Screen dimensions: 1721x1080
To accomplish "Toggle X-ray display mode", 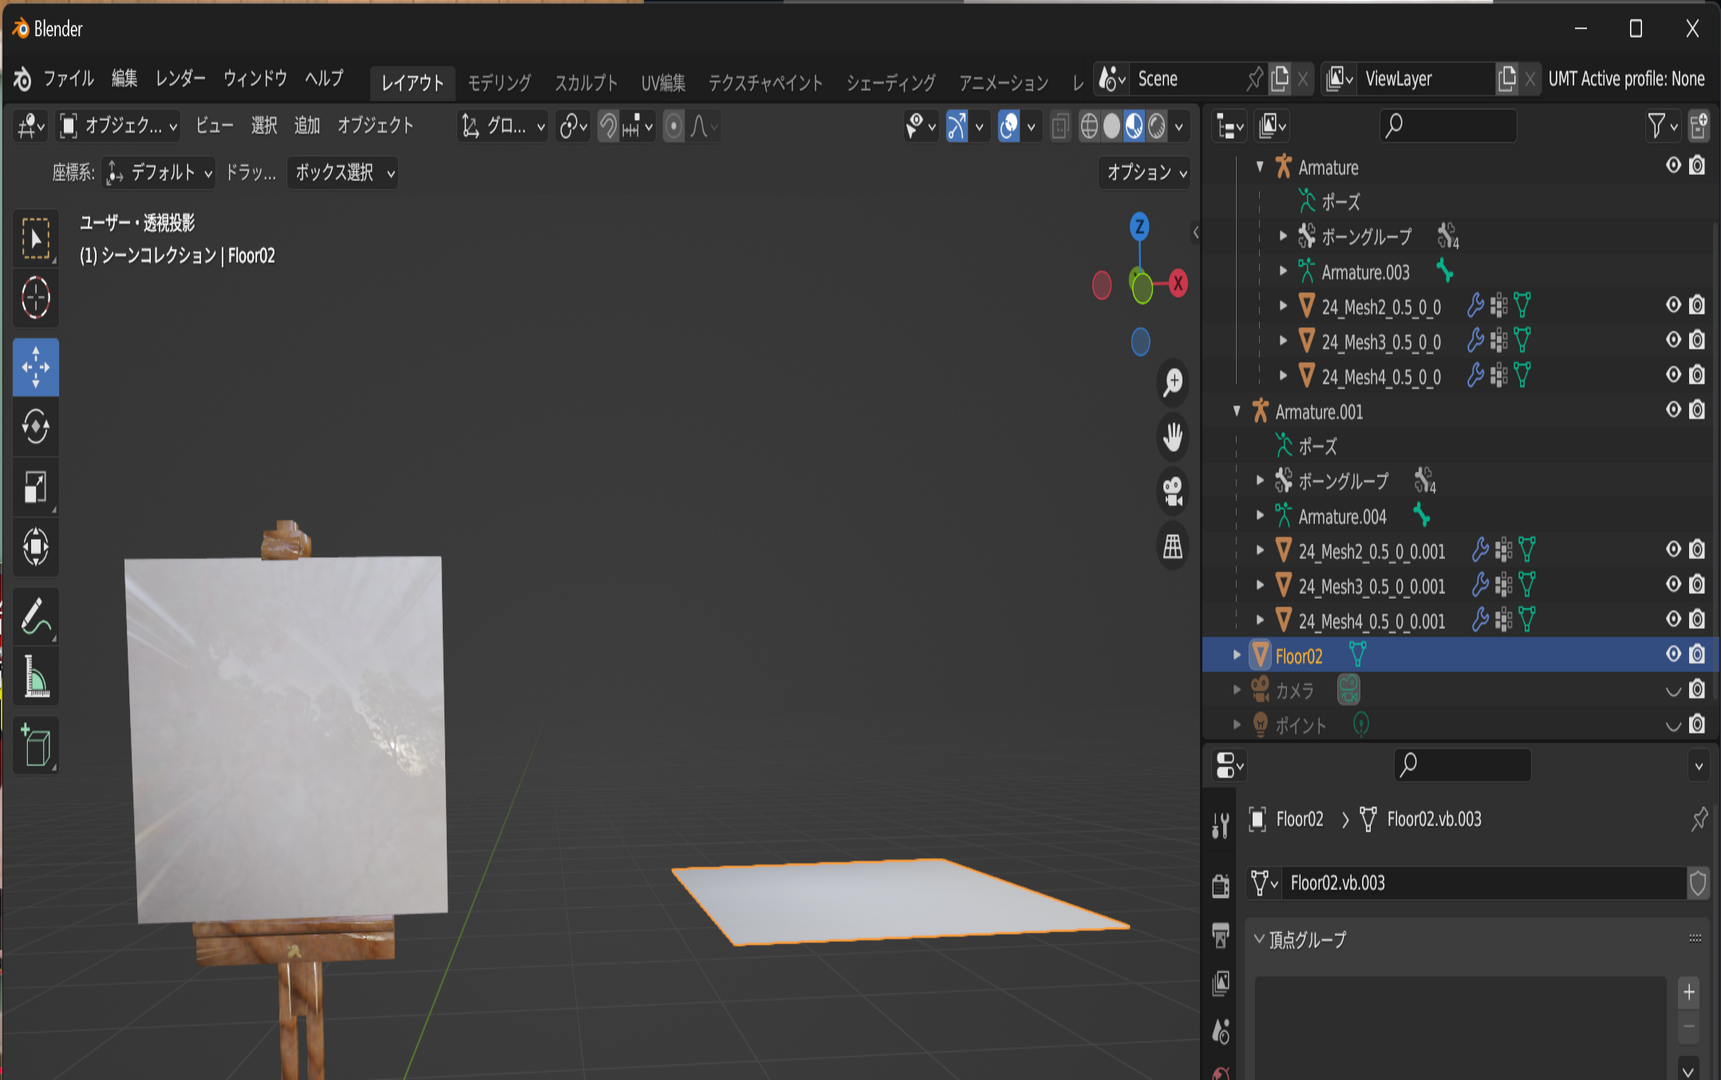I will (x=1060, y=126).
